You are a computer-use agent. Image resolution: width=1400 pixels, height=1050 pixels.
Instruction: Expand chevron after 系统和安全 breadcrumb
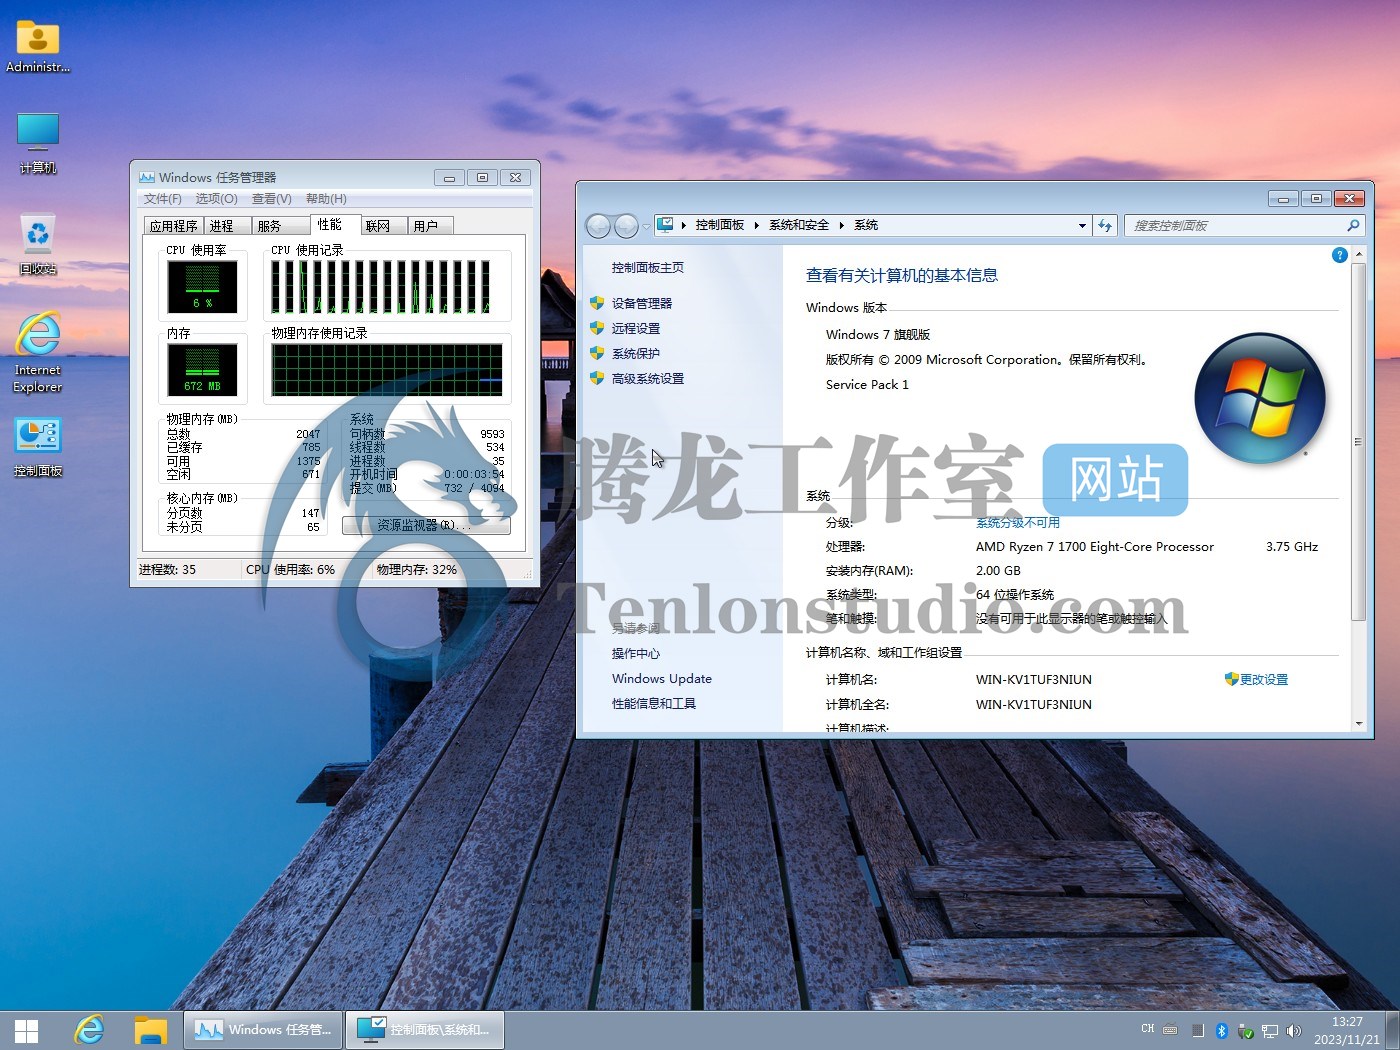tap(842, 225)
